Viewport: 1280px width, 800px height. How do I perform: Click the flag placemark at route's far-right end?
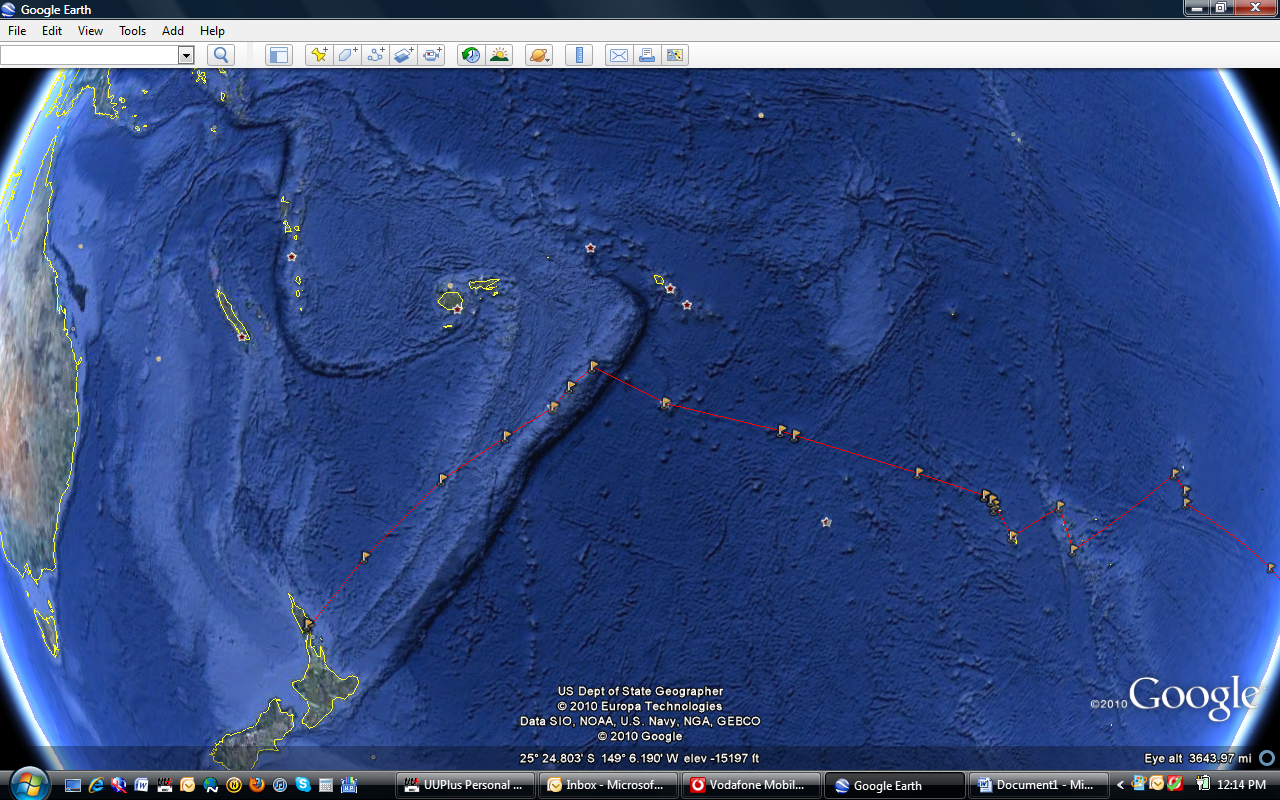(1271, 567)
